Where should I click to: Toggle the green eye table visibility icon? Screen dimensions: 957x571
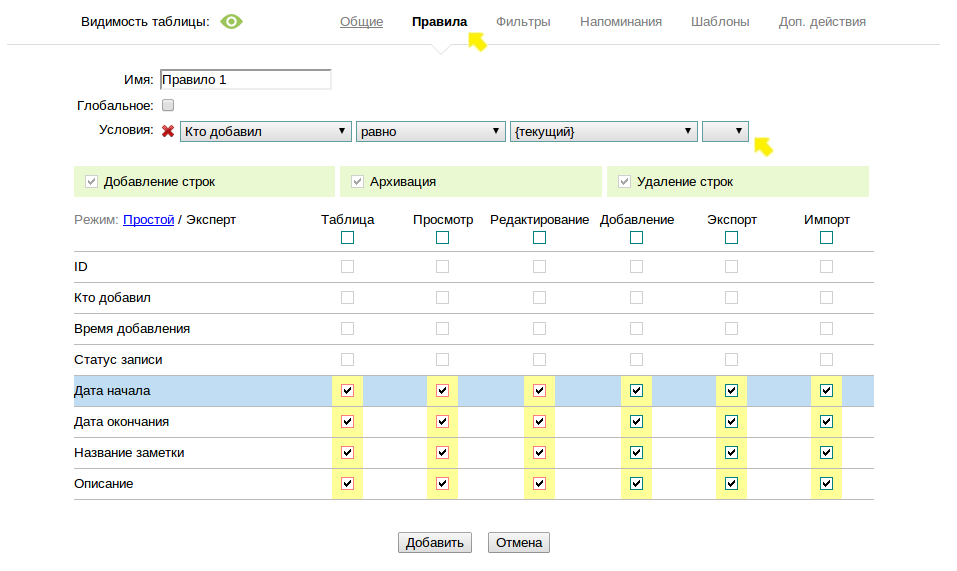click(x=232, y=21)
